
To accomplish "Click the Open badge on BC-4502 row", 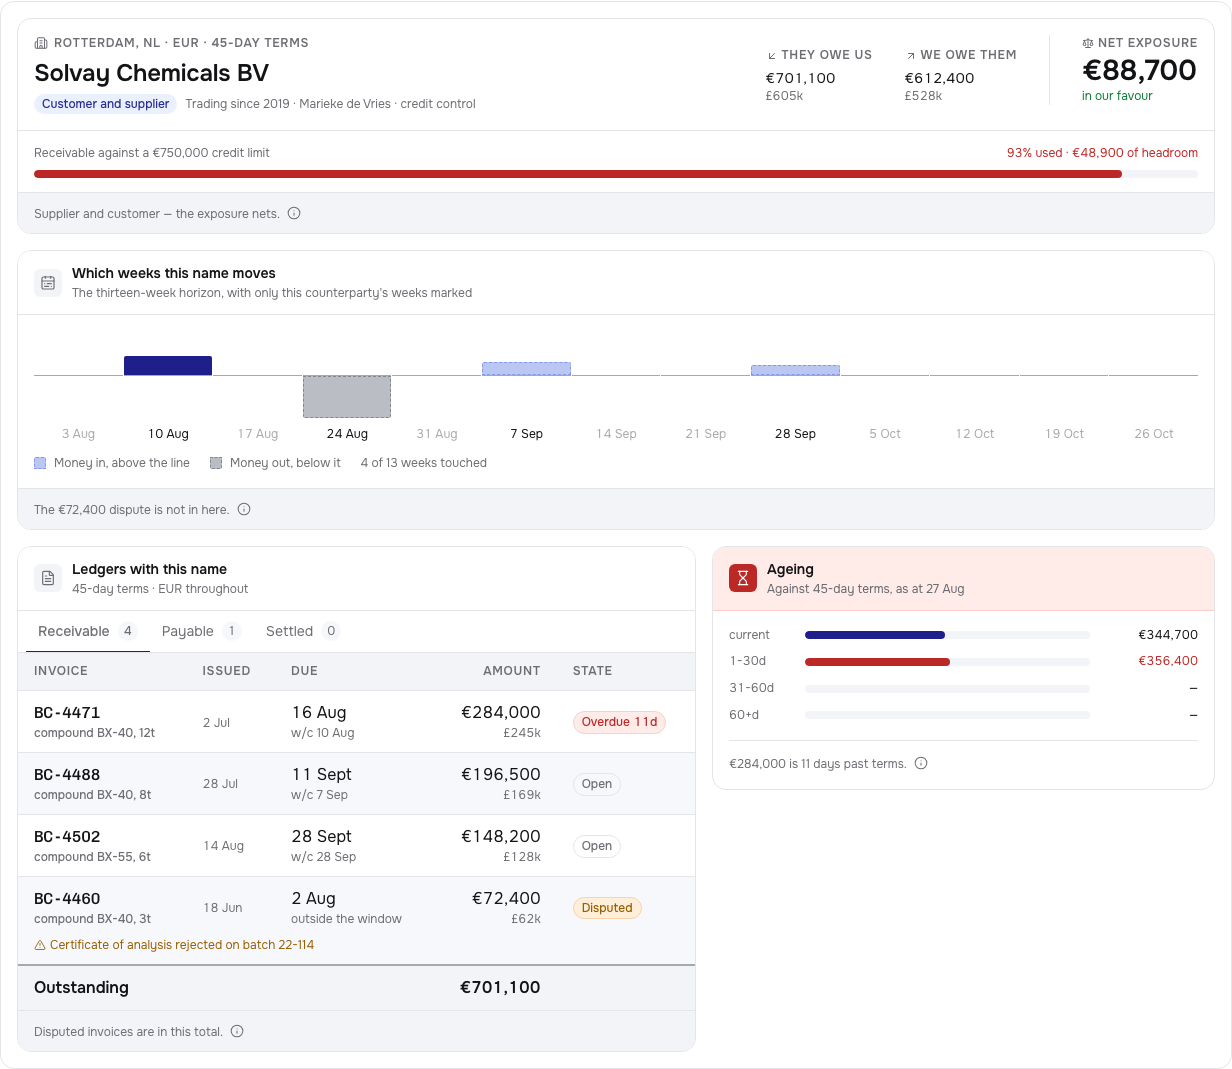I will [x=597, y=846].
